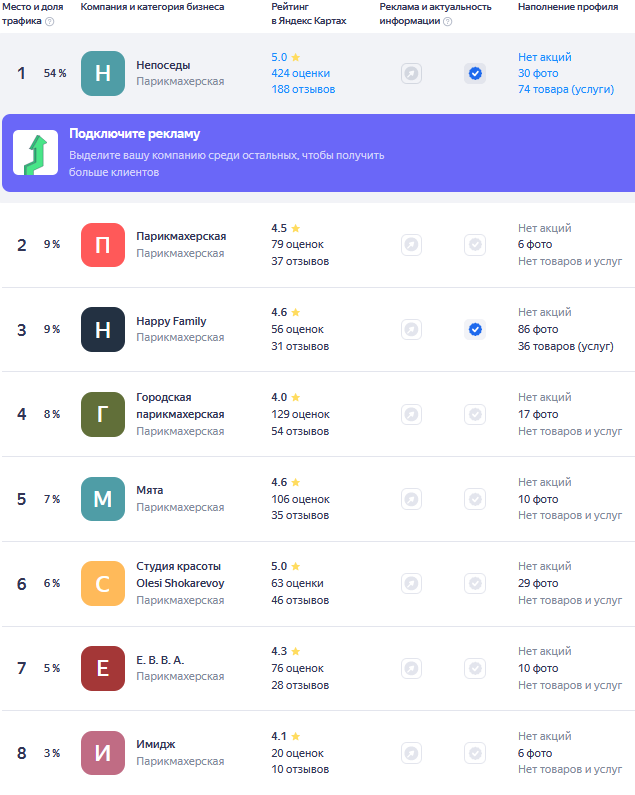Screen dimensions: 635x795
Task: Click the Мята teal M avatar
Action: 103,499
